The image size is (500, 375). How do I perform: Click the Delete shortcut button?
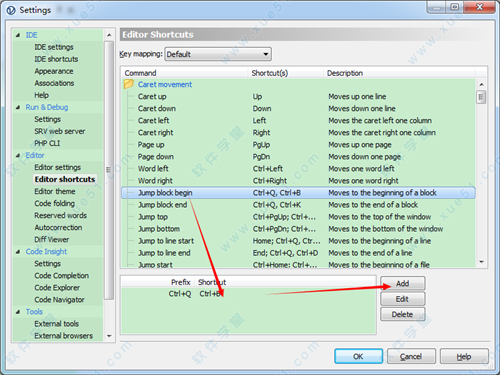(x=403, y=314)
